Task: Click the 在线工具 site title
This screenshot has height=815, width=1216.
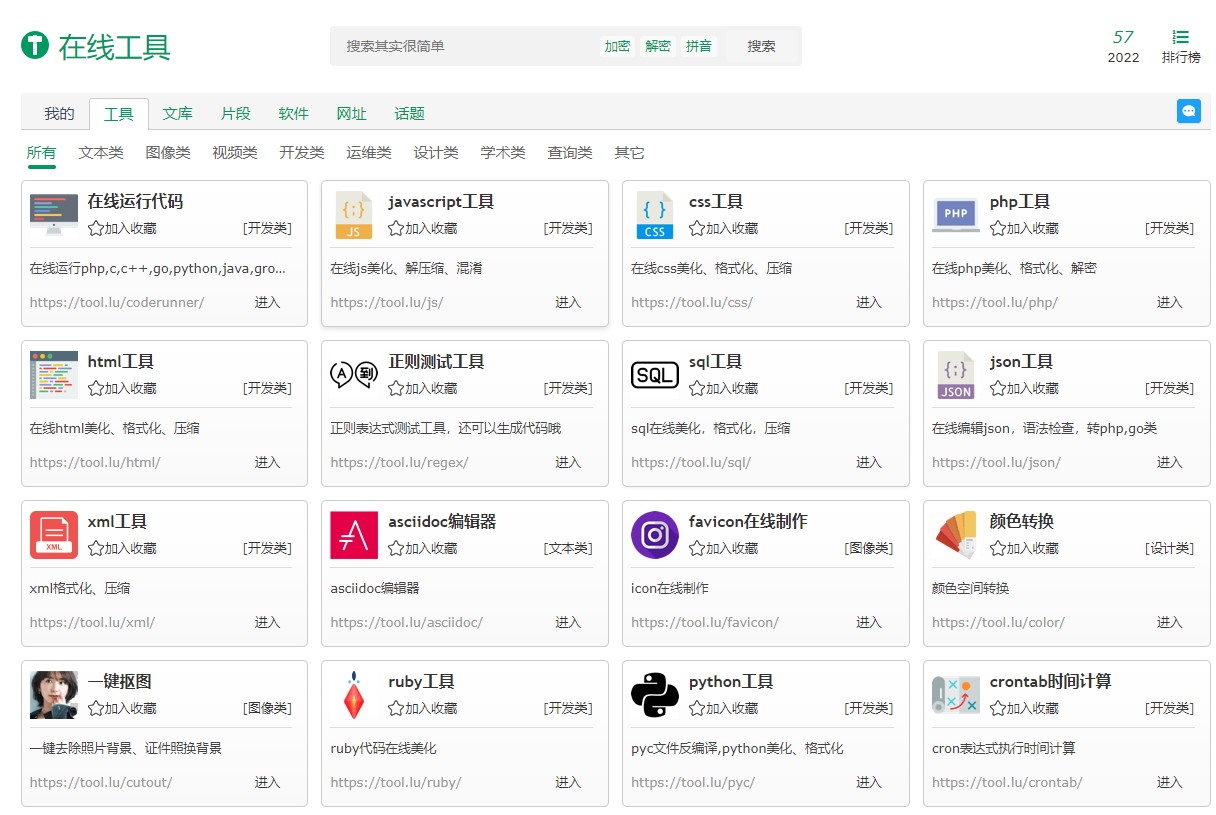Action: 114,46
